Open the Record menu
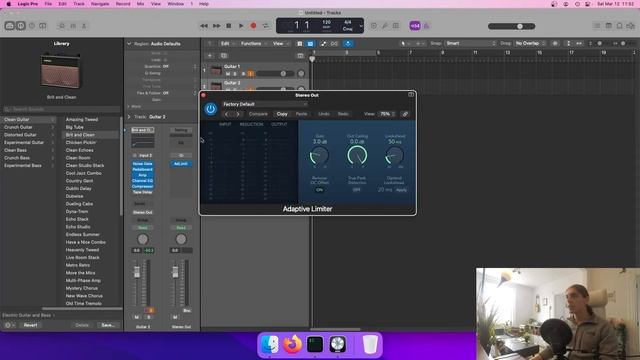640x360 pixels. [123, 4]
